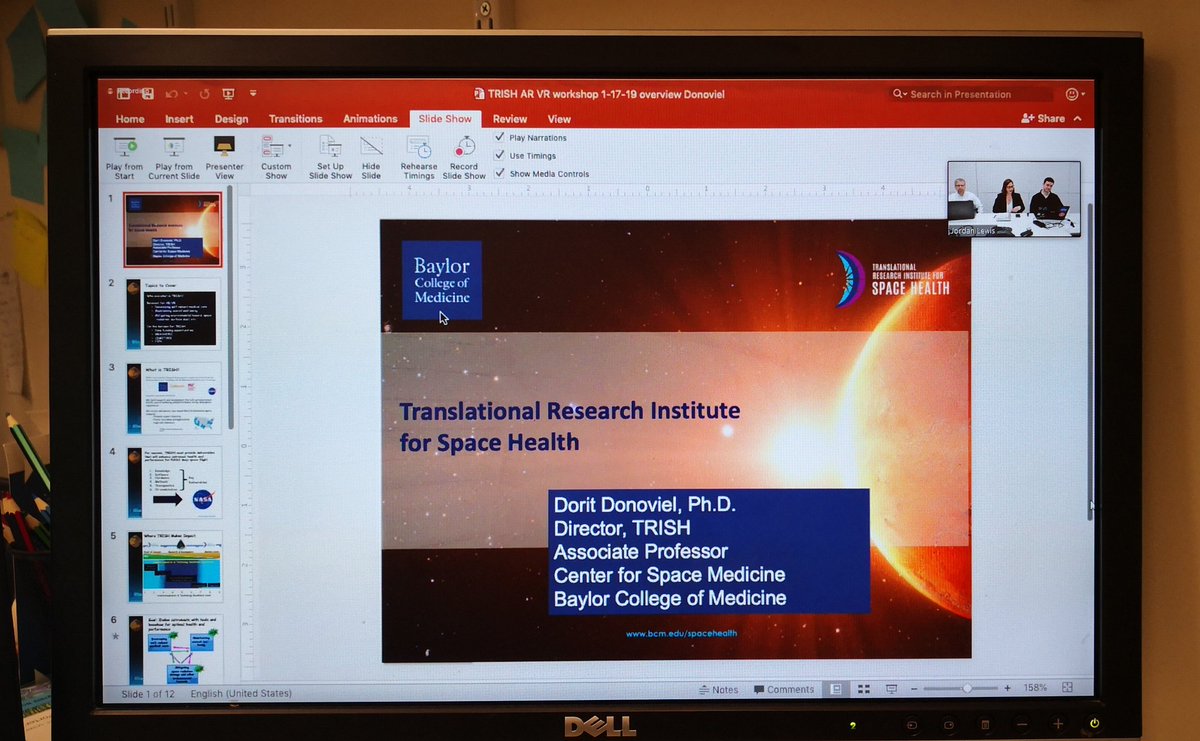Click the Hide Slide icon
This screenshot has width=1200, height=741.
pos(371,146)
